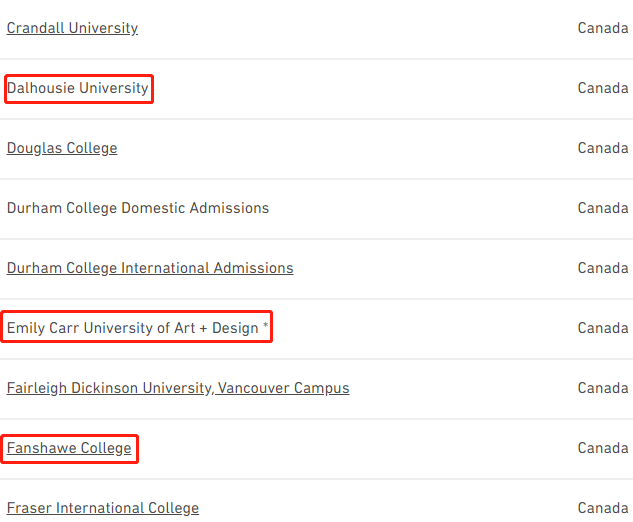Click Canada in Durham College Domestic row
The height and width of the screenshot is (522, 633).
pos(603,208)
